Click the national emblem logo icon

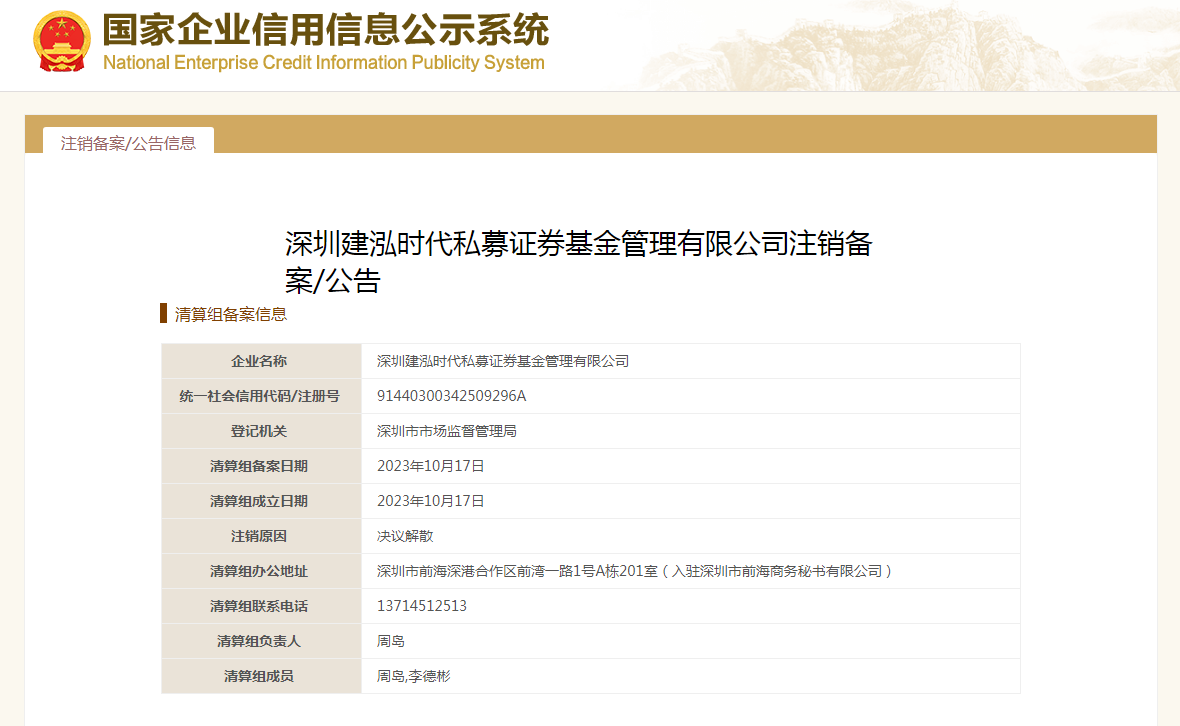click(x=62, y=41)
